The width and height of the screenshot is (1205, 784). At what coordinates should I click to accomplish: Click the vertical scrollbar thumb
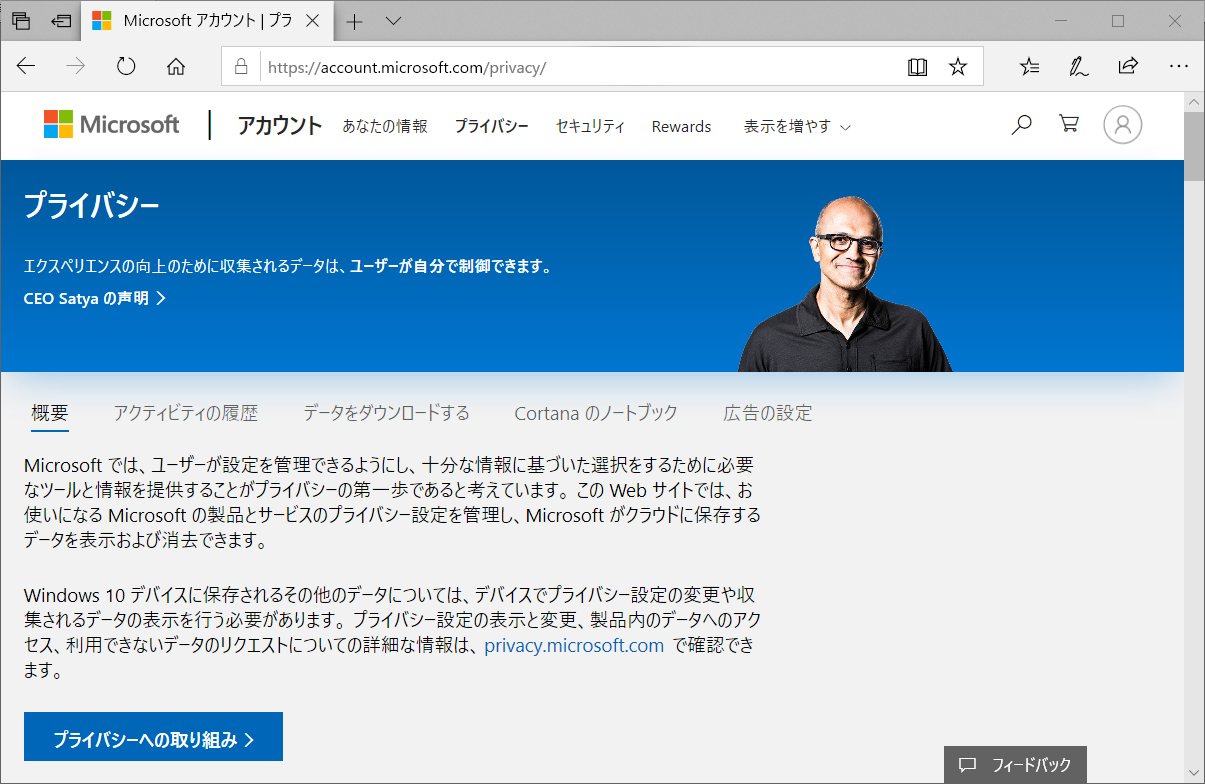pyautogui.click(x=1194, y=146)
